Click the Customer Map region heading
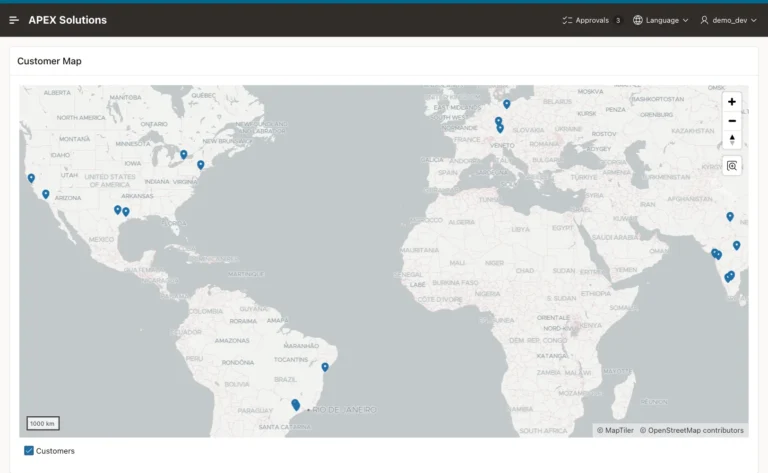This screenshot has height=473, width=768. click(49, 61)
